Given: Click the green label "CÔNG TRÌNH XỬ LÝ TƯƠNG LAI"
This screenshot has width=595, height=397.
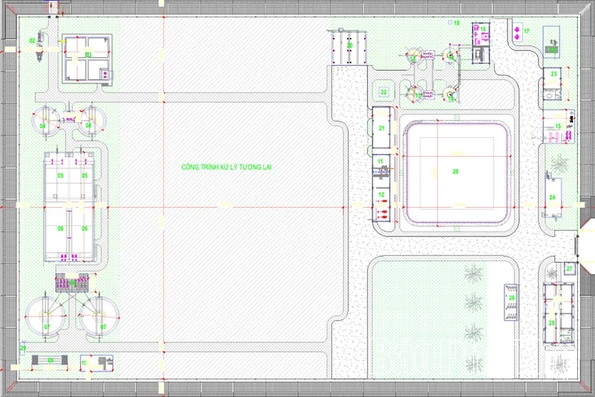Looking at the screenshot, I should pos(227,167).
